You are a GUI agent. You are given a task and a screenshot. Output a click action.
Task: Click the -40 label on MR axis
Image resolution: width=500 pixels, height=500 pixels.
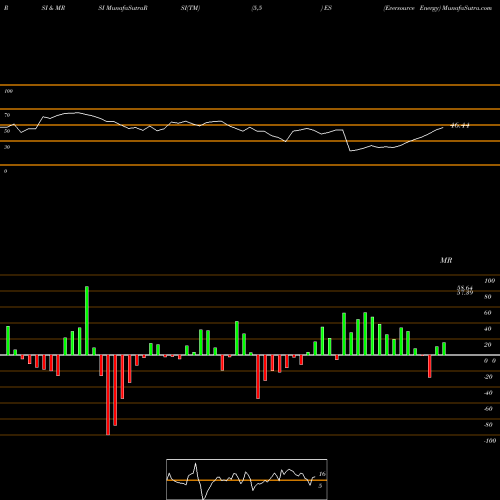(x=488, y=393)
